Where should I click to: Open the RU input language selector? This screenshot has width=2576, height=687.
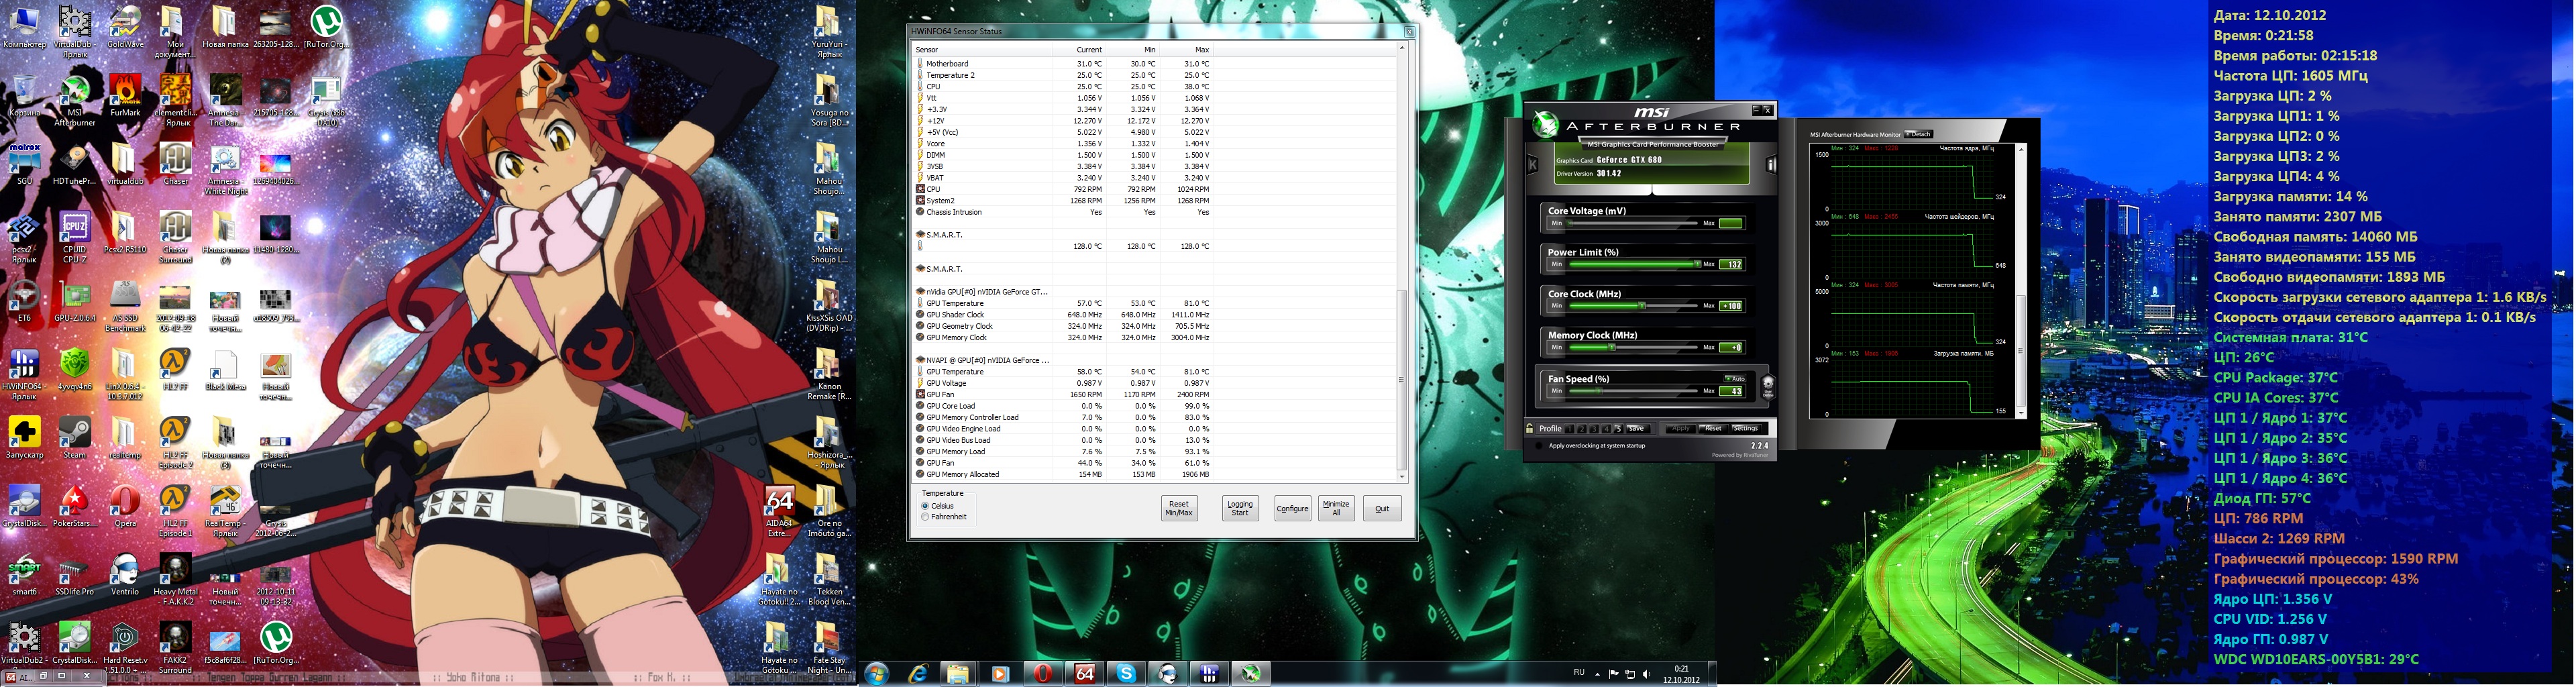pos(1579,673)
